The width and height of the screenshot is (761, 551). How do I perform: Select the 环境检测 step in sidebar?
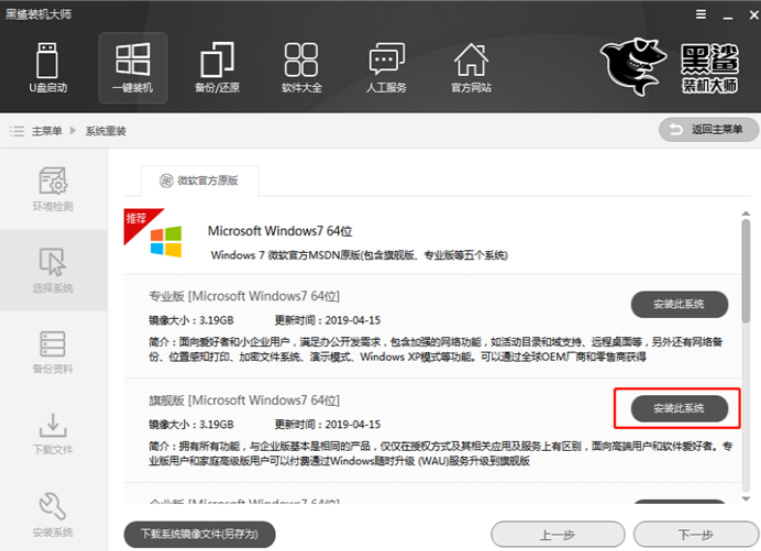[x=53, y=189]
